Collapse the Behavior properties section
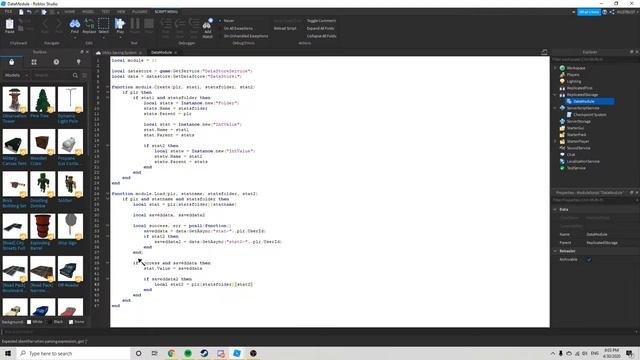This screenshot has height=360, width=640. pyautogui.click(x=555, y=251)
